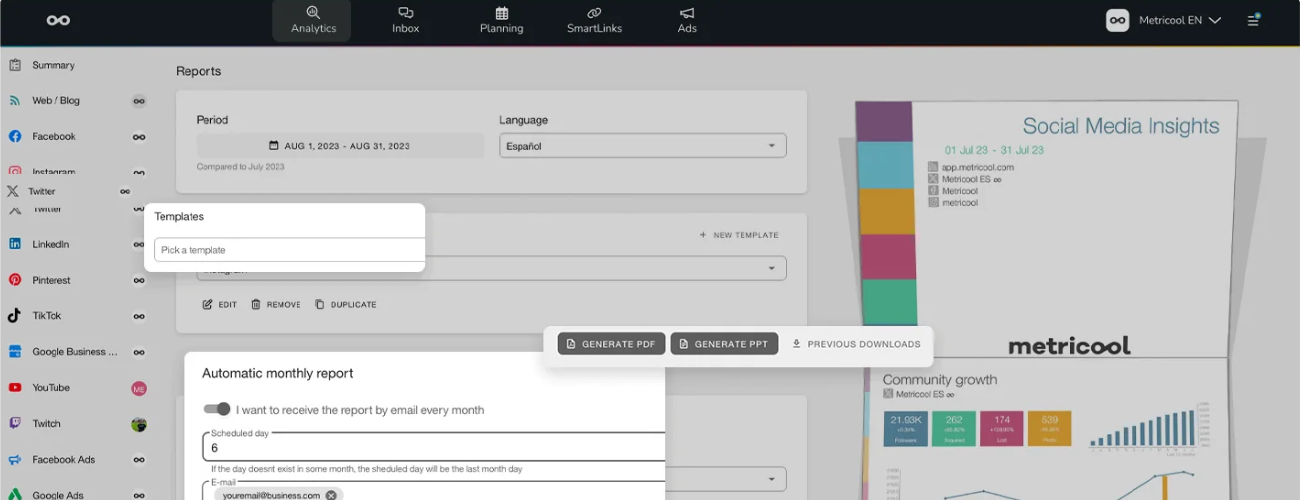
Task: Click the Metricool infinity logo
Action: (x=58, y=20)
